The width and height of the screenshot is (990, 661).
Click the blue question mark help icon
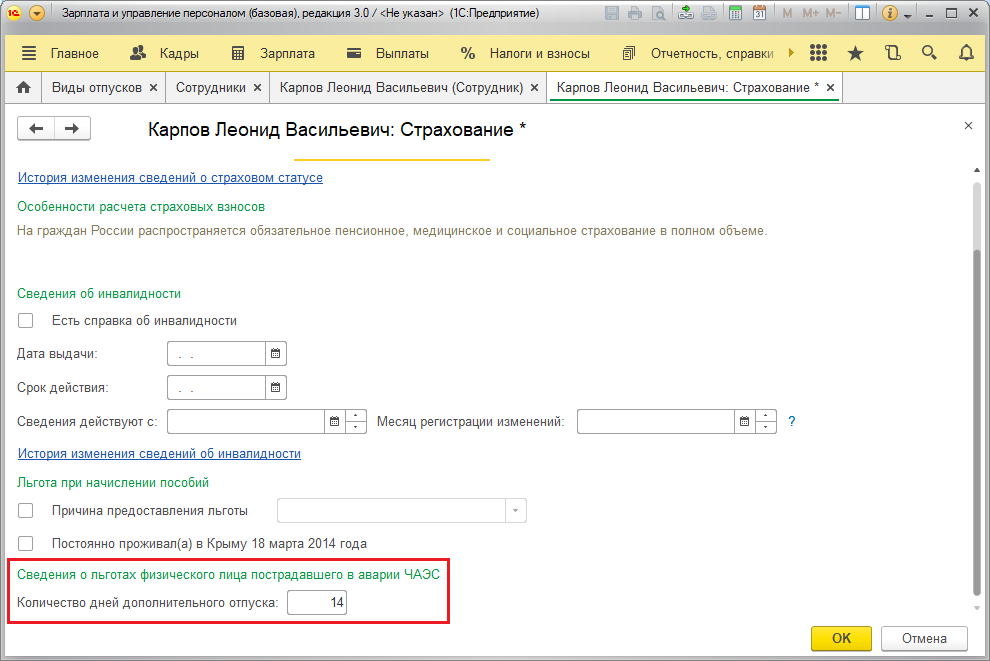coord(792,422)
